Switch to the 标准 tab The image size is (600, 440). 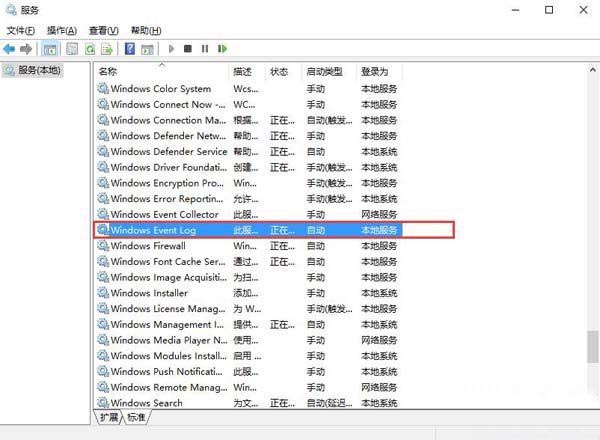pyautogui.click(x=136, y=417)
